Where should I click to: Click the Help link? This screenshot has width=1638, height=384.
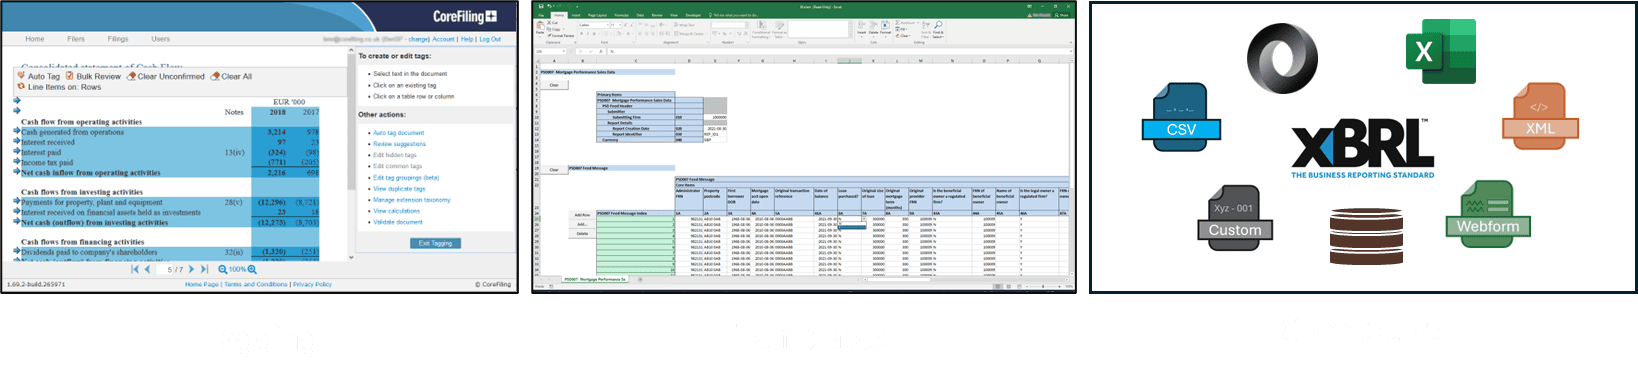coord(467,39)
